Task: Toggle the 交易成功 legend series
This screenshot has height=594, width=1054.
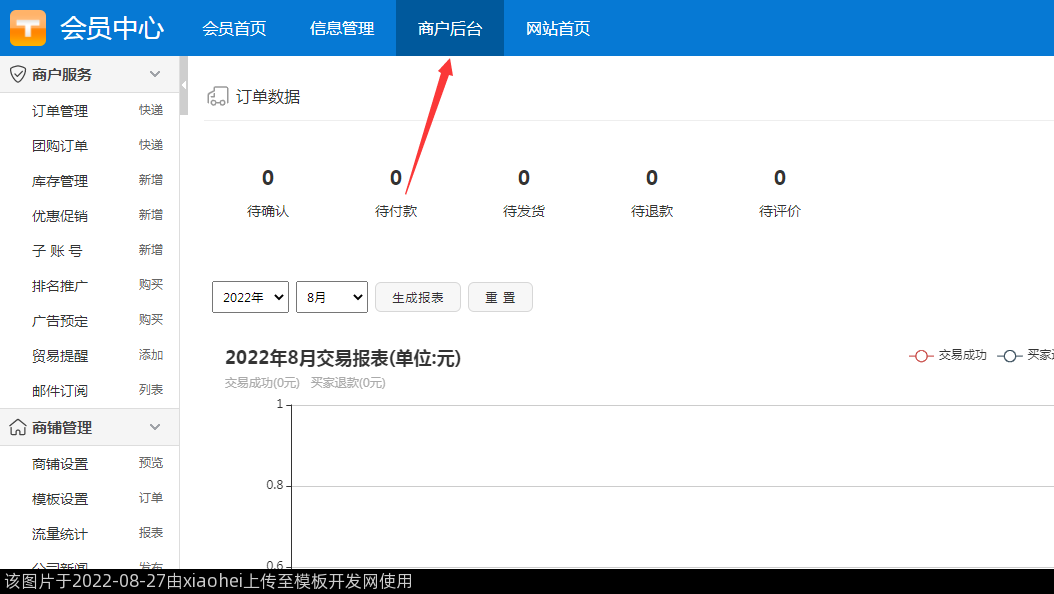Action: pyautogui.click(x=948, y=355)
